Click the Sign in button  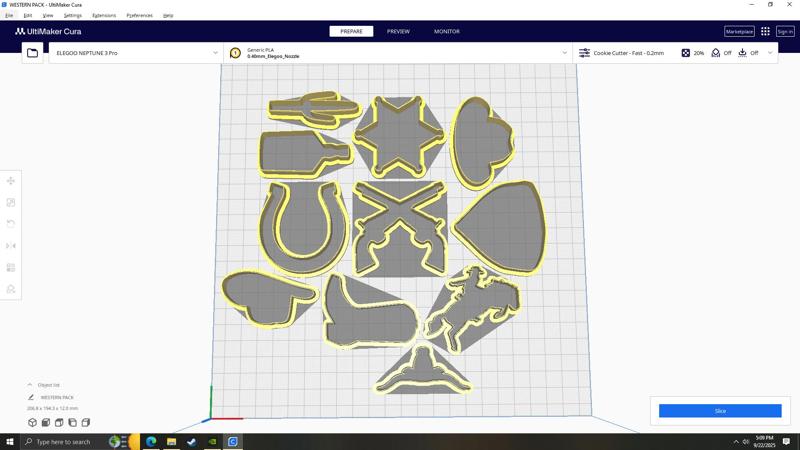coord(785,32)
